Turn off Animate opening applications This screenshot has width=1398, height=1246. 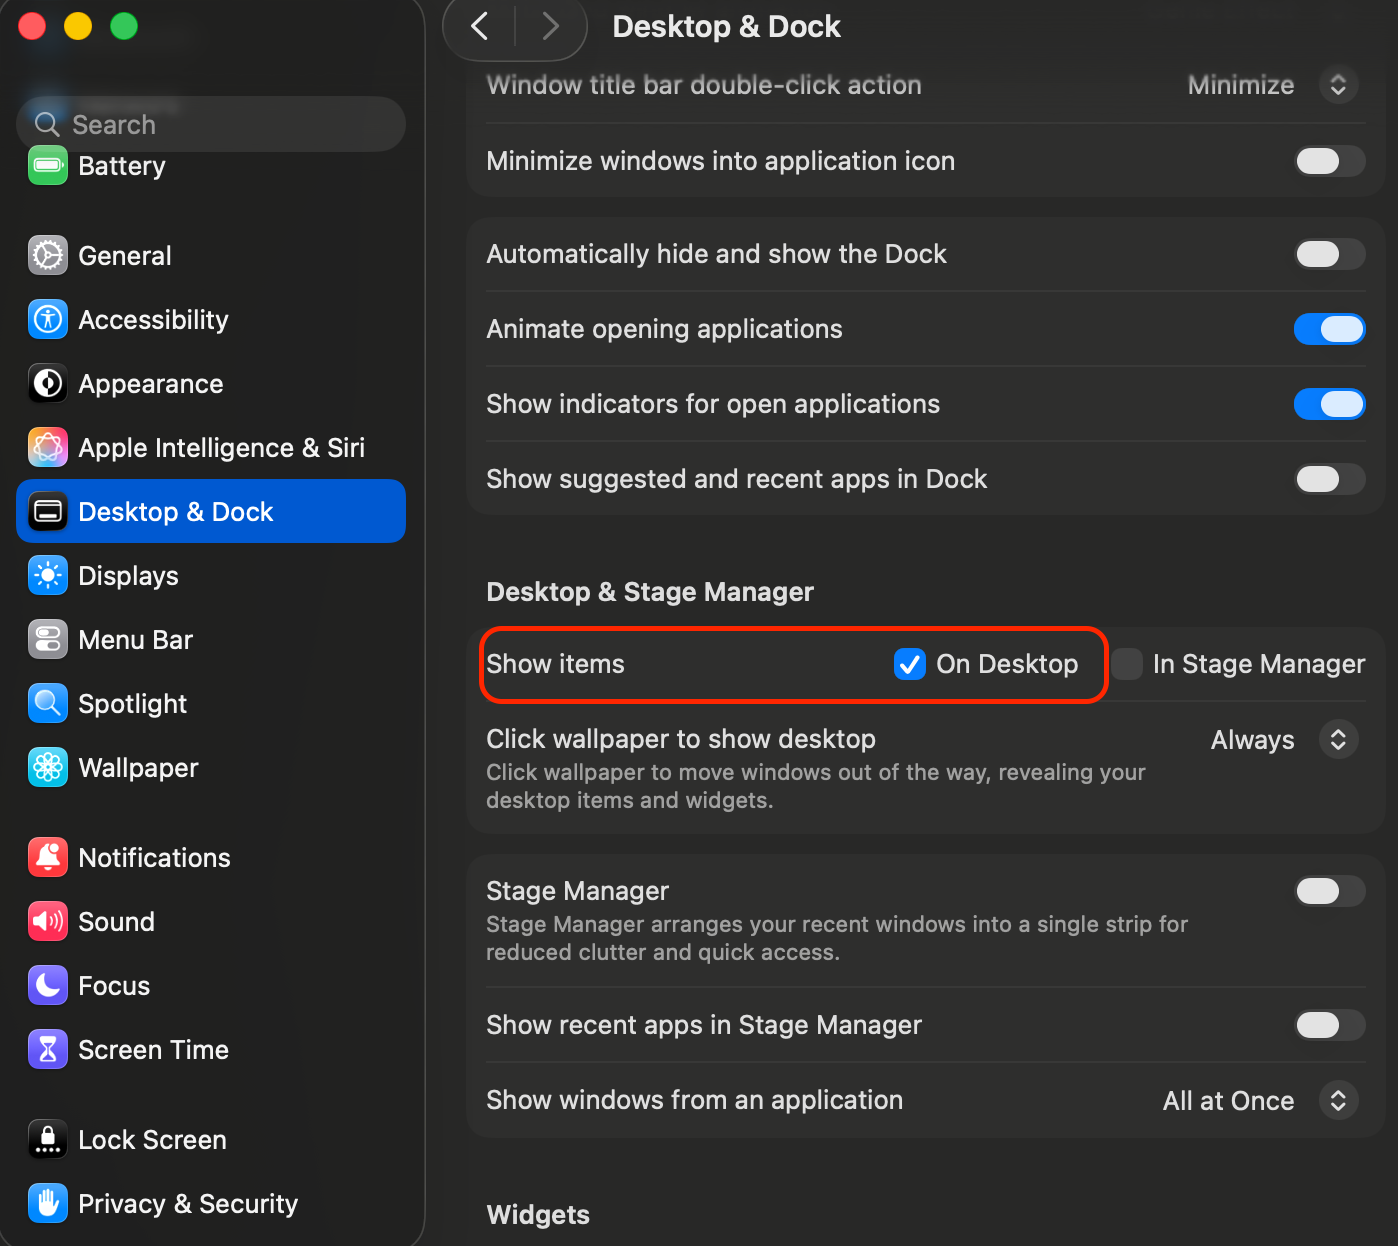pos(1329,329)
